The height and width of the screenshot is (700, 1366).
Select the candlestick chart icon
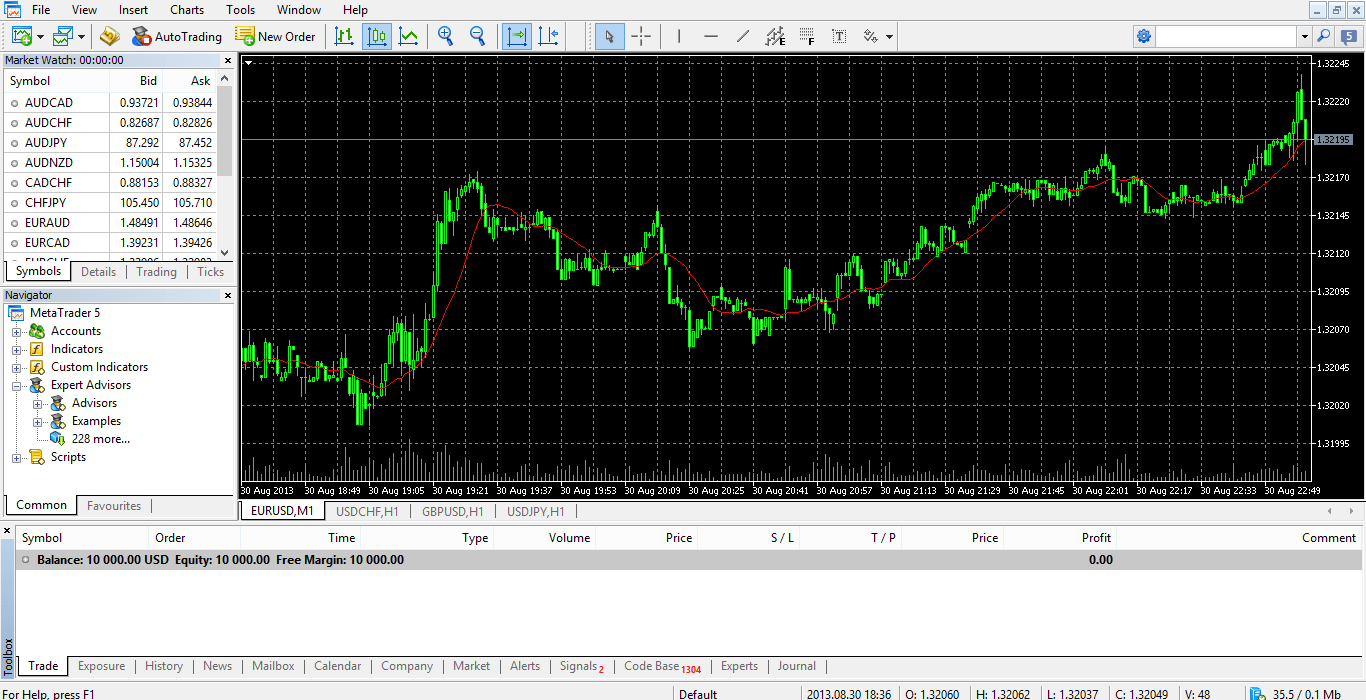(x=377, y=36)
